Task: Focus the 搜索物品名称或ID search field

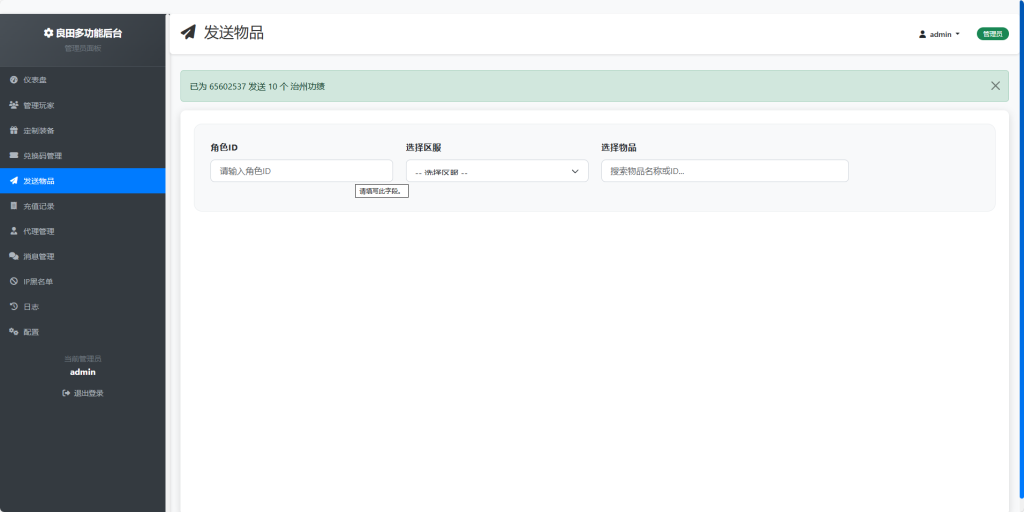Action: pyautogui.click(x=725, y=170)
